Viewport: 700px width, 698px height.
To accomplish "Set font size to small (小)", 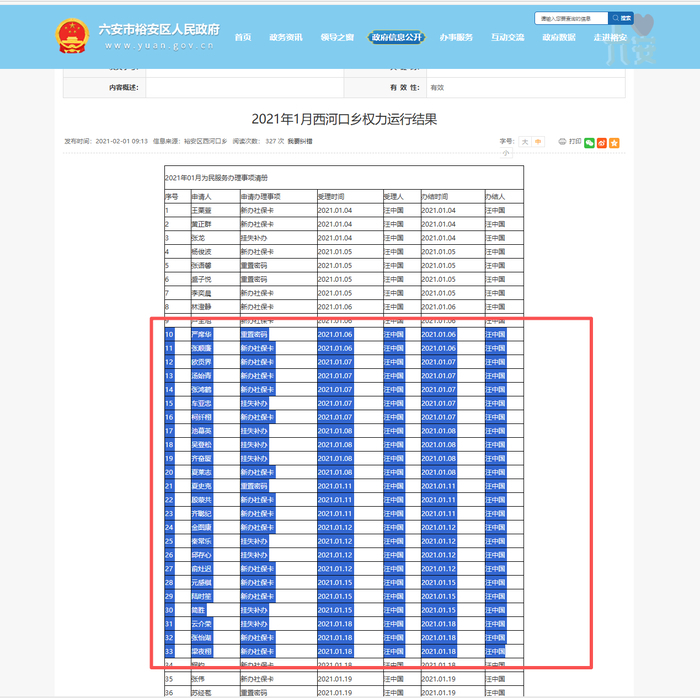I will [x=506, y=153].
